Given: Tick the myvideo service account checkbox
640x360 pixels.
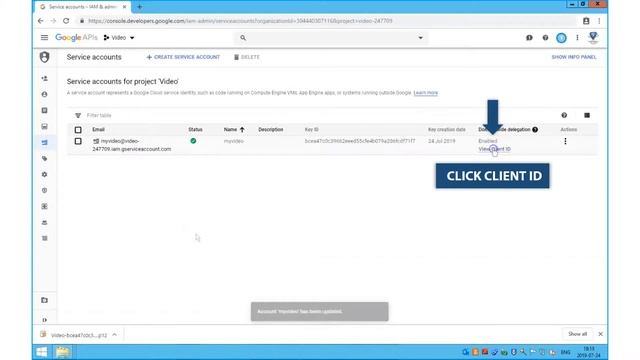Looking at the screenshot, I should (78, 141).
